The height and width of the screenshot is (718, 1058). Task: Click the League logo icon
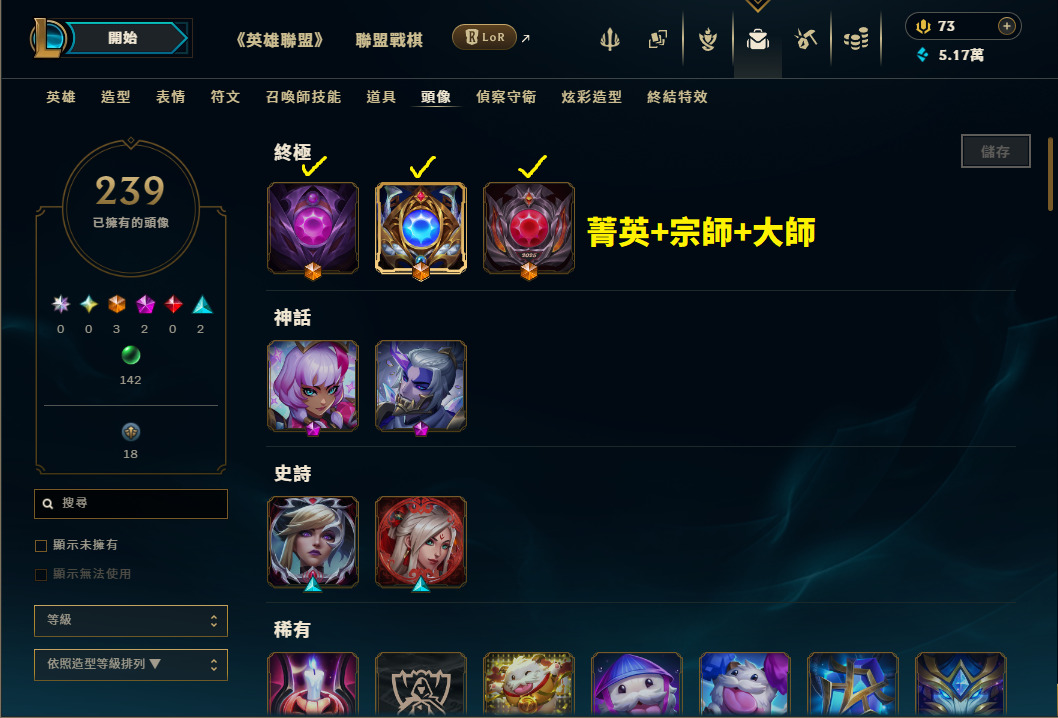pyautogui.click(x=47, y=38)
